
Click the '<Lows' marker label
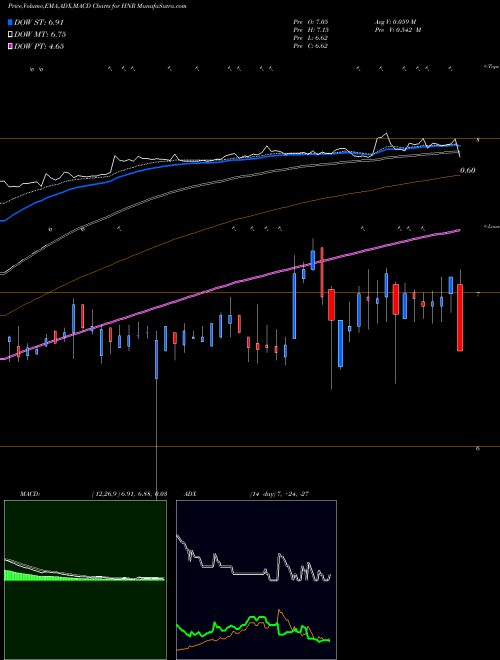tap(491, 226)
